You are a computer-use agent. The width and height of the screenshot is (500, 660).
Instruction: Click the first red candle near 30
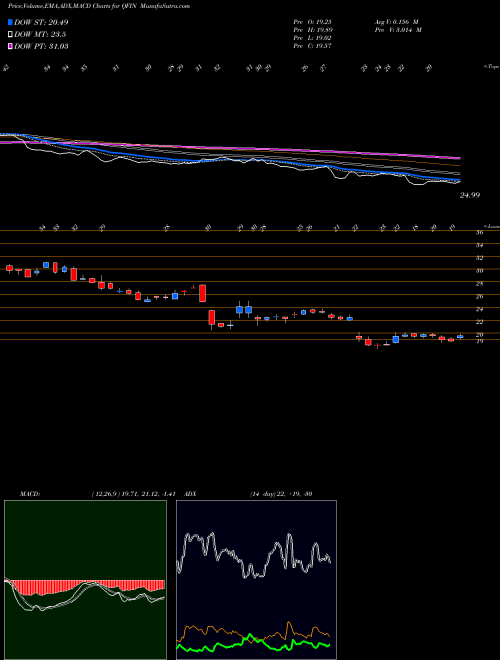point(9,268)
